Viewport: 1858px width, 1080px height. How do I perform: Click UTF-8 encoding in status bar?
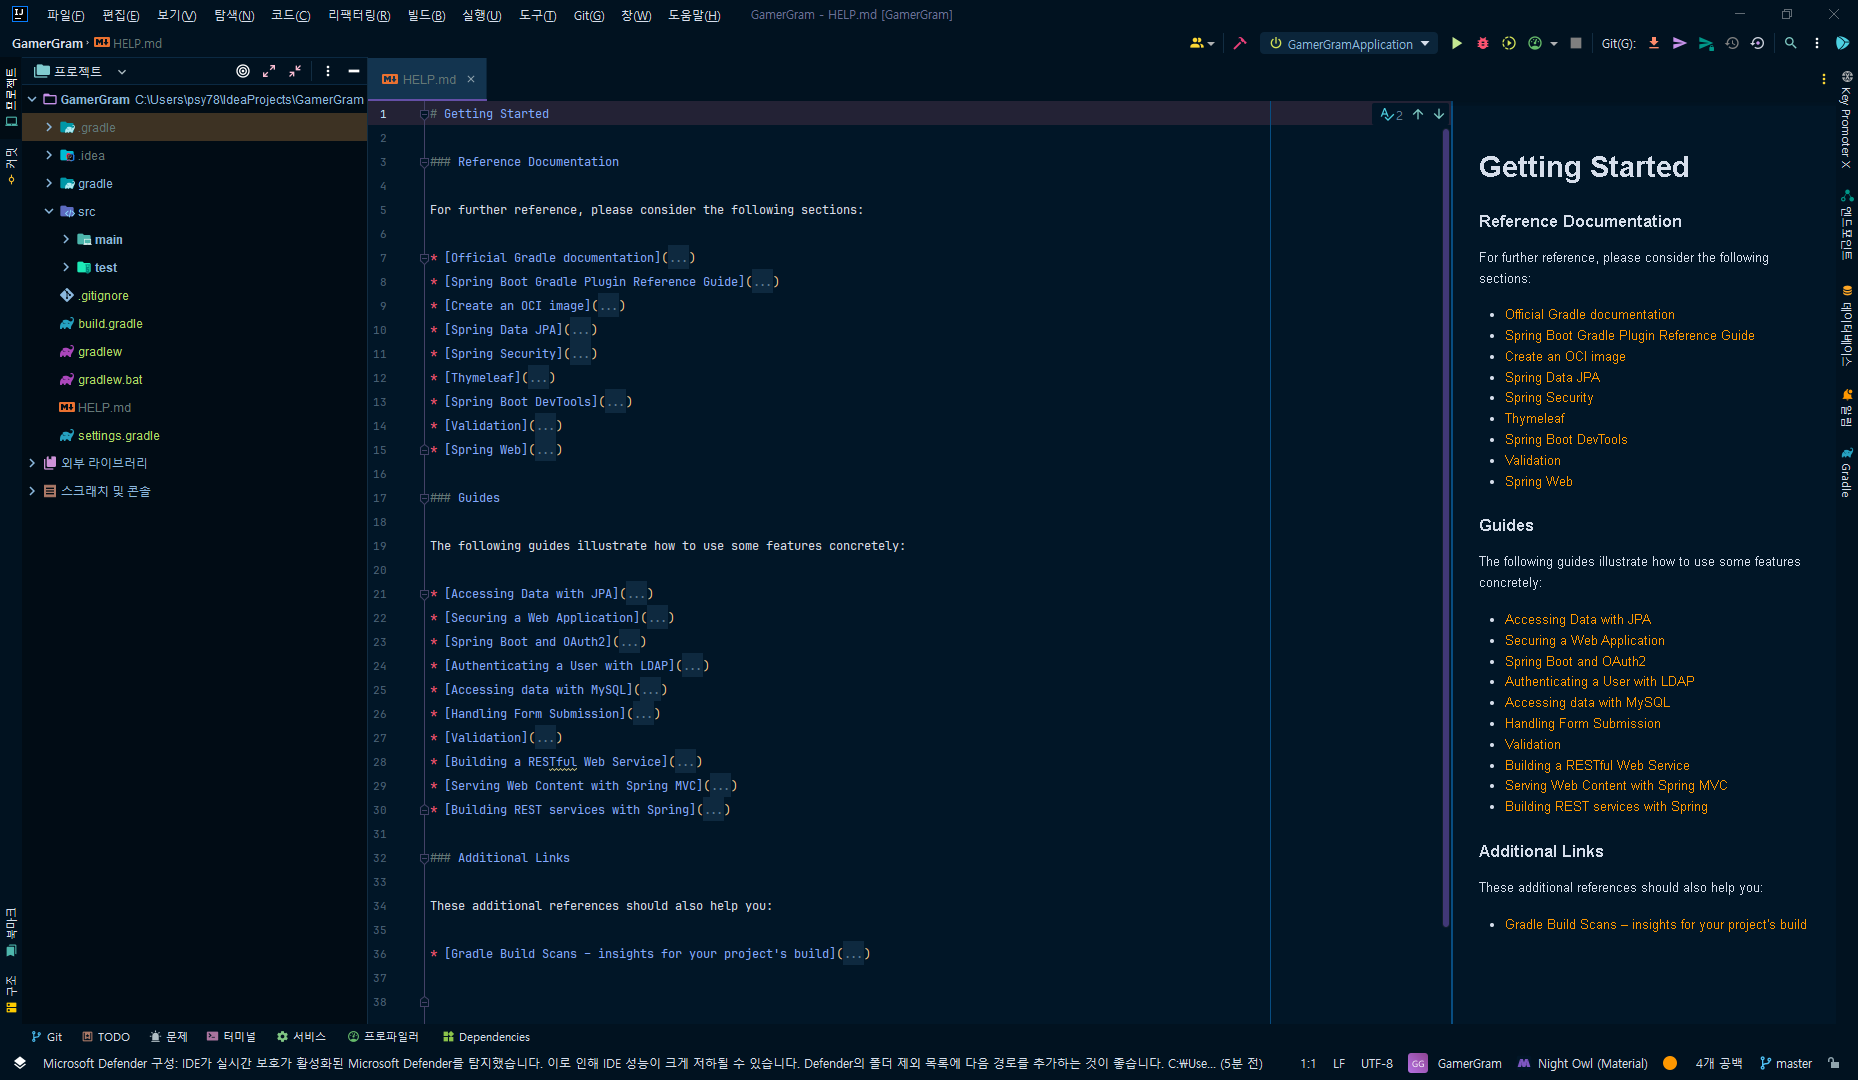[x=1376, y=1063]
